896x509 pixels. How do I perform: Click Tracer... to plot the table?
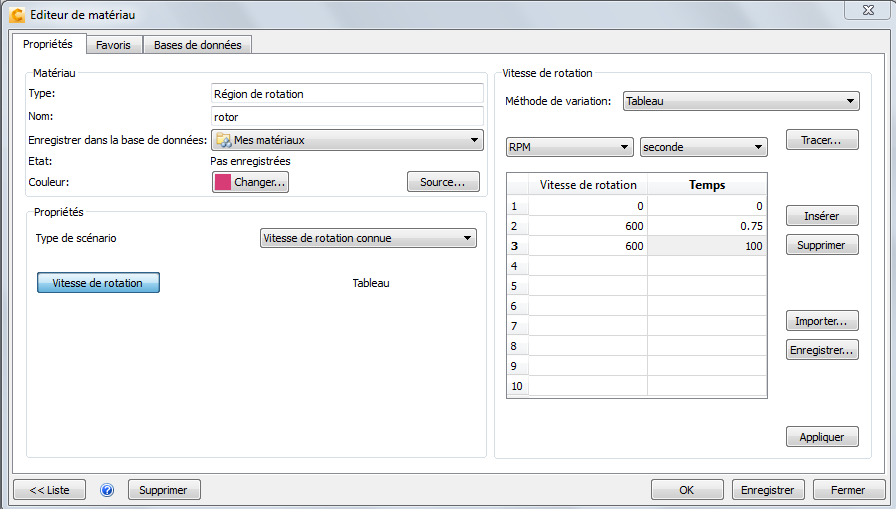coord(822,140)
